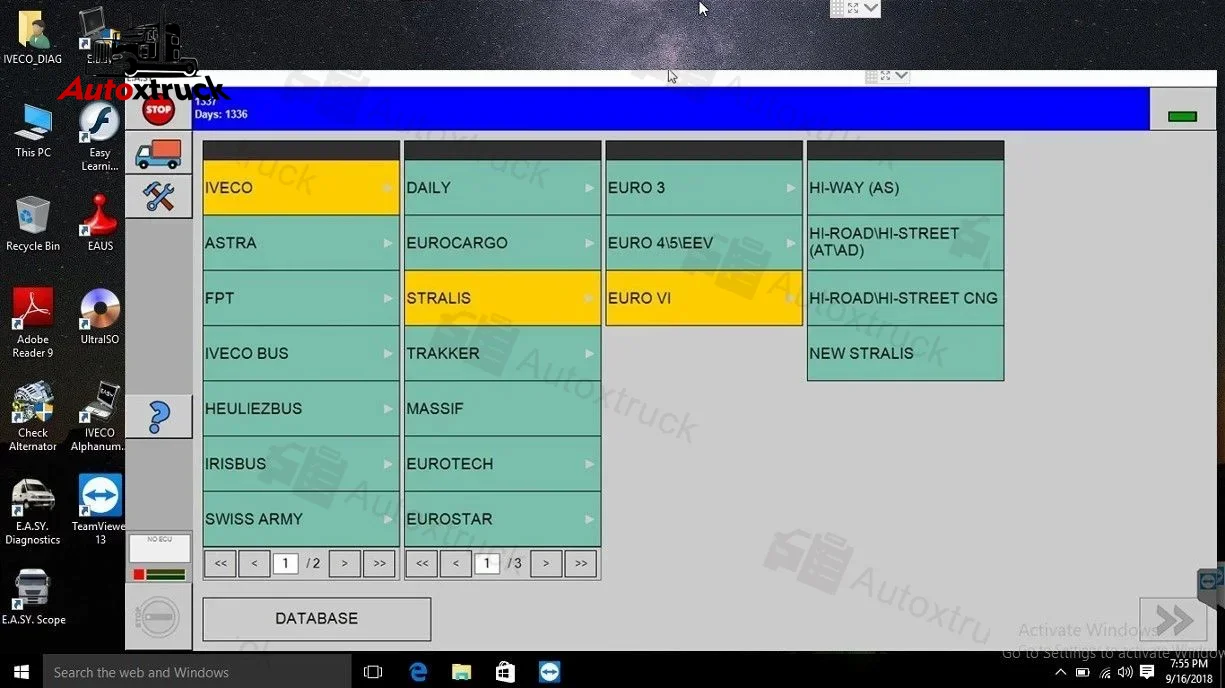The width and height of the screenshot is (1225, 688).
Task: Select Recycle Bin desktop icon
Action: click(33, 224)
